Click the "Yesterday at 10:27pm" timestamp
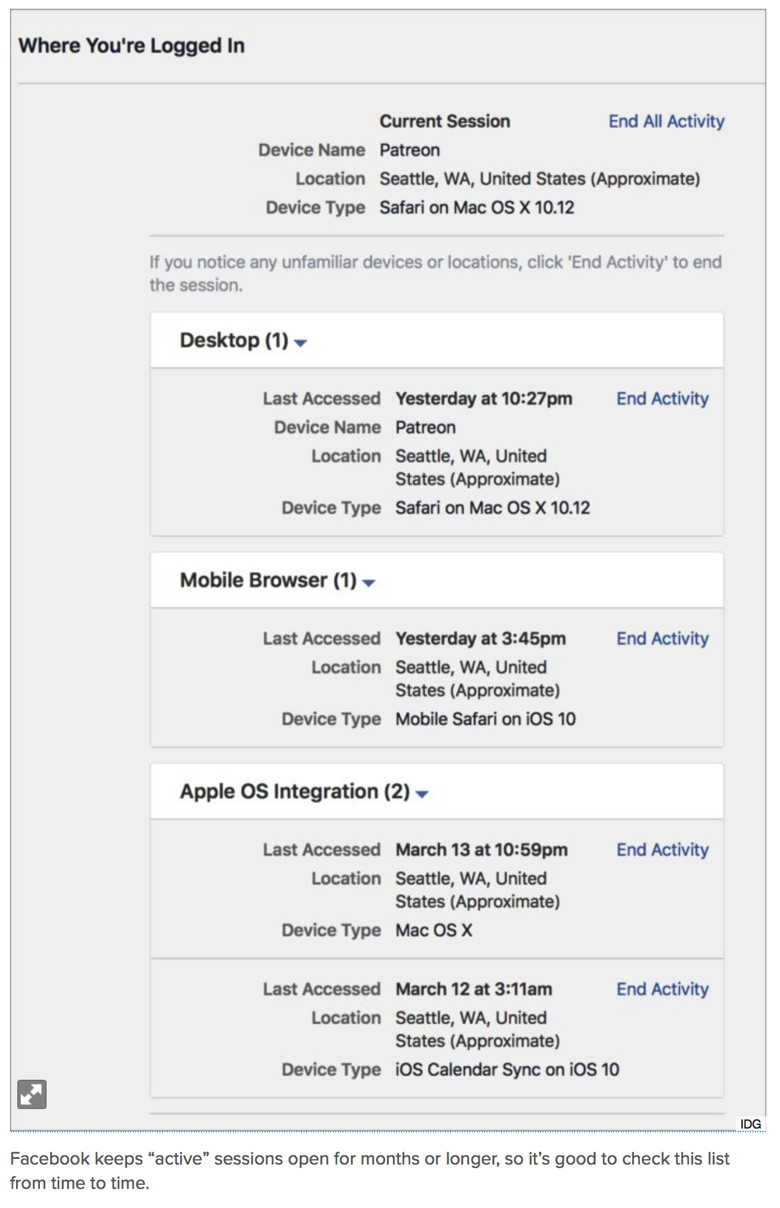Viewport: 780px width, 1208px height. coord(484,398)
